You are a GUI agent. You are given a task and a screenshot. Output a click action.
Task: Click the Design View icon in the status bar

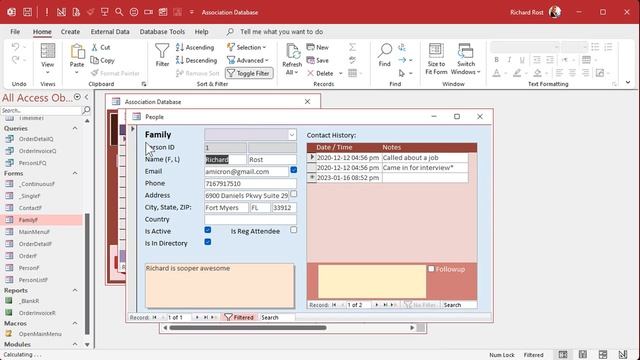pos(623,354)
